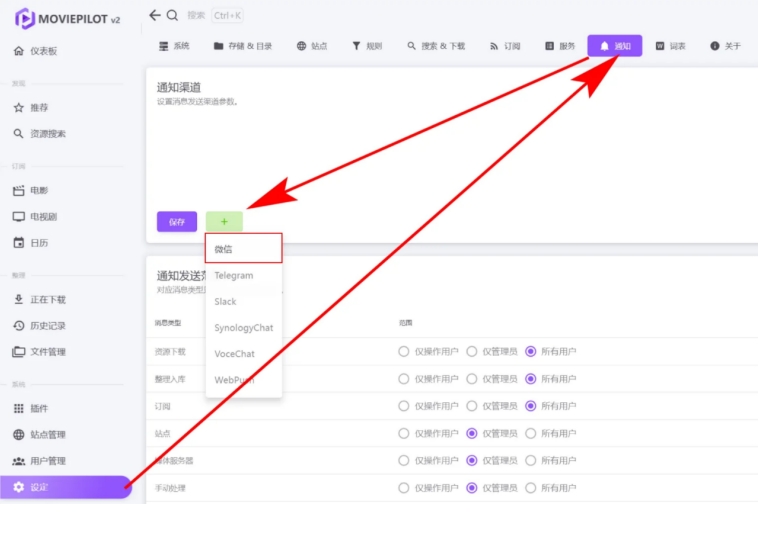764x533 pixels.
Task: Open 电视剧 TV shows in sidebar
Action: coord(35,216)
